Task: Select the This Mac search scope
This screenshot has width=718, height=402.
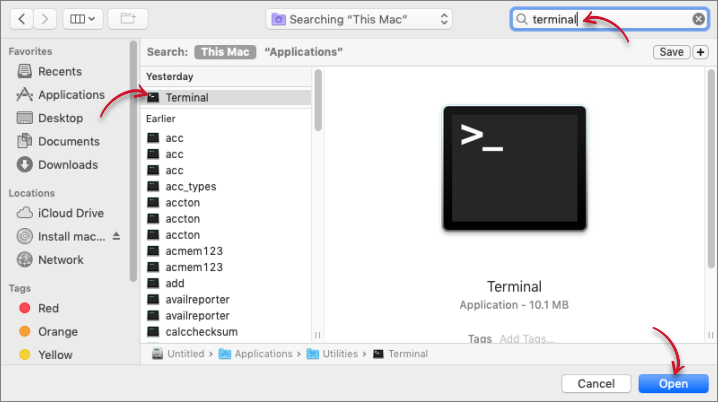Action: [225, 52]
